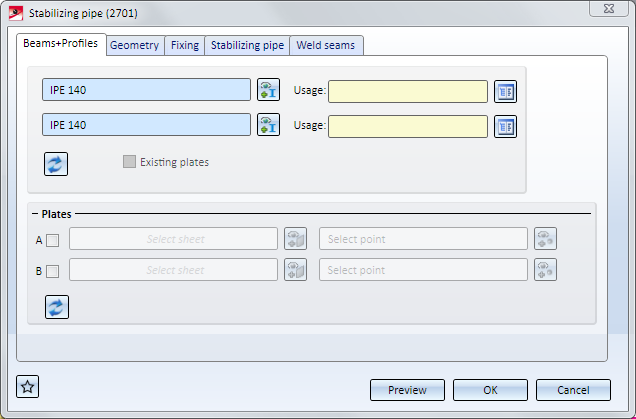Image resolution: width=636 pixels, height=419 pixels.
Task: Open the usage catalogue icon on first row
Action: 505,91
